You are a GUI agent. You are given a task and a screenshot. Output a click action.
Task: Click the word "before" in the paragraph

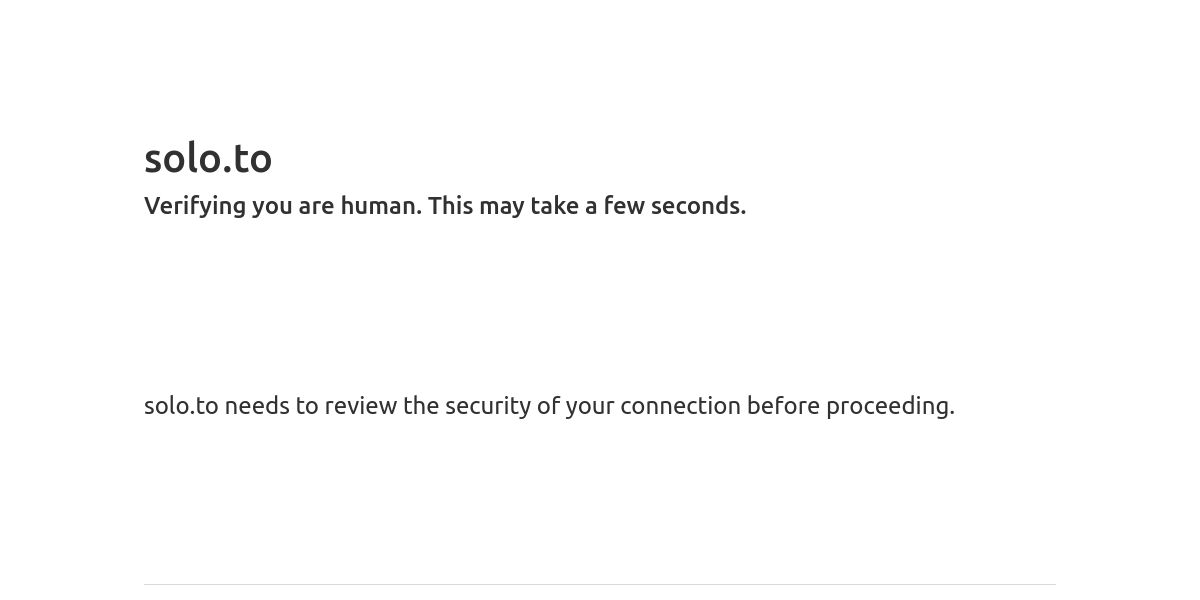click(x=783, y=406)
